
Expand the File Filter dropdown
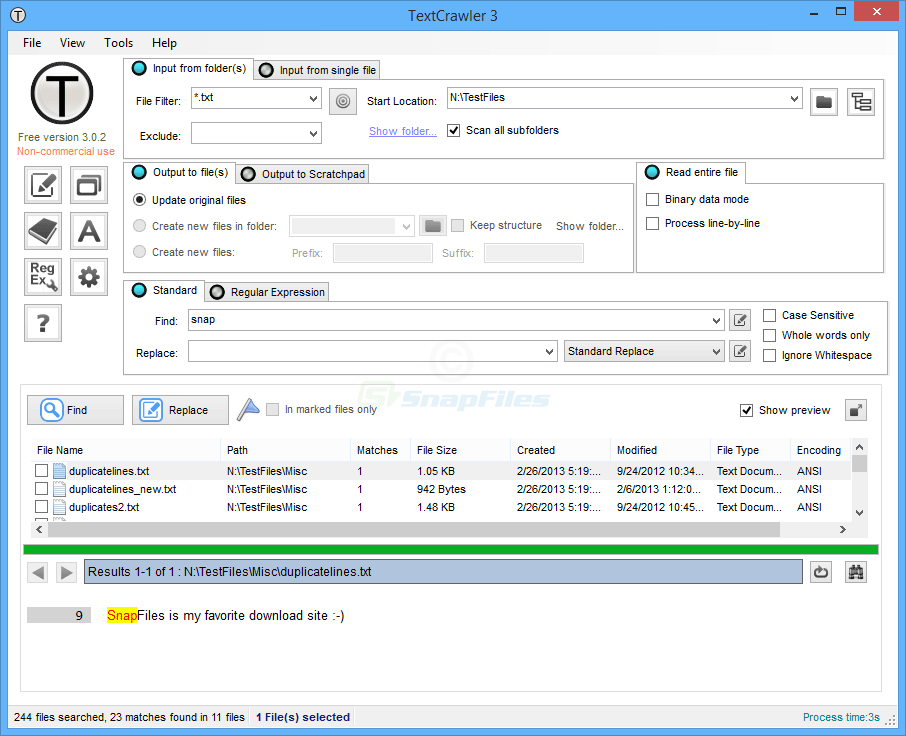(x=313, y=98)
